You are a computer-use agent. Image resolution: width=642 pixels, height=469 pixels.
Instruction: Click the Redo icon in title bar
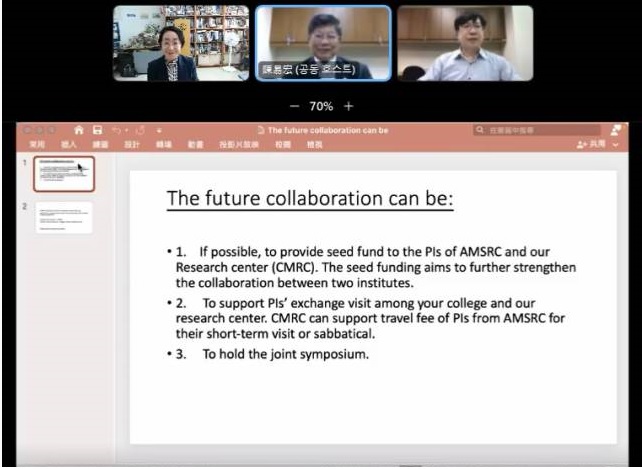point(139,130)
